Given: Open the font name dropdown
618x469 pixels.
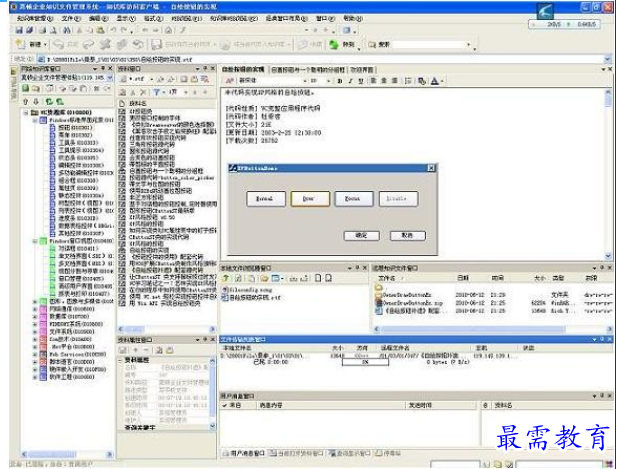Looking at the screenshot, I should 305,81.
